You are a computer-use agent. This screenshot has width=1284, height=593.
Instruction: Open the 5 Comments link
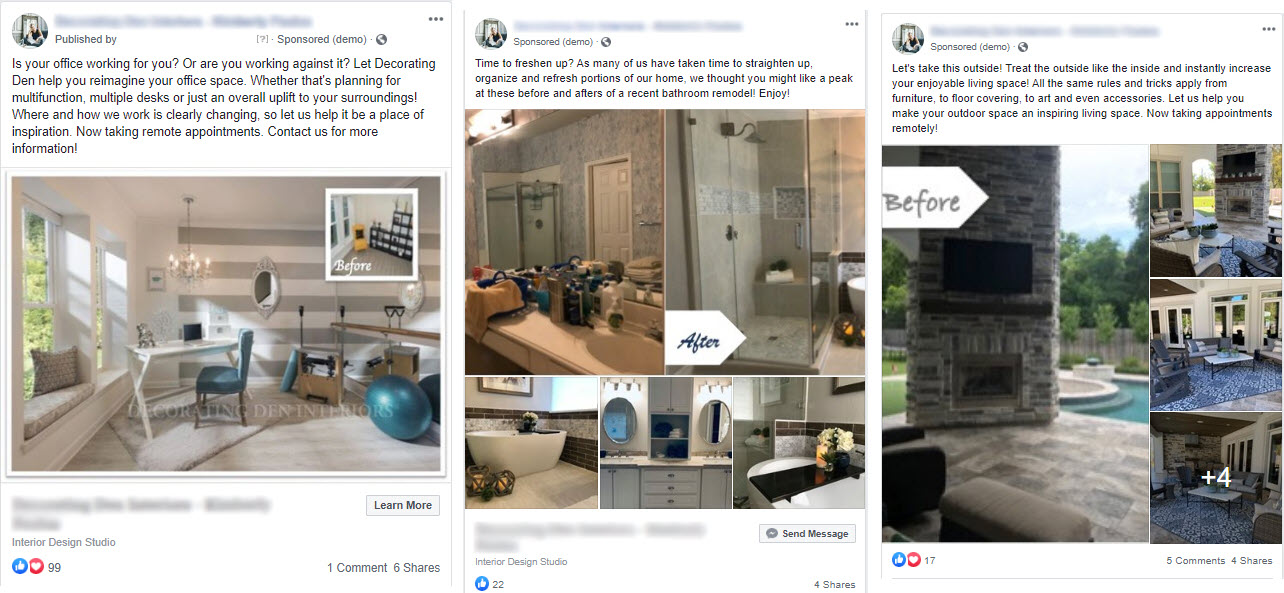(1196, 561)
